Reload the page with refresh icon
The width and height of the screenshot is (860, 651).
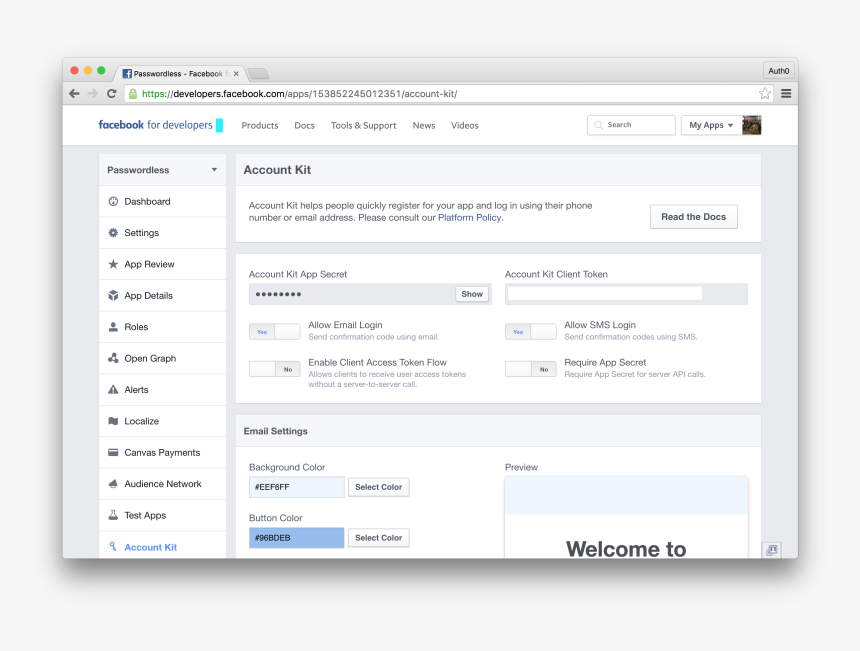coord(111,94)
